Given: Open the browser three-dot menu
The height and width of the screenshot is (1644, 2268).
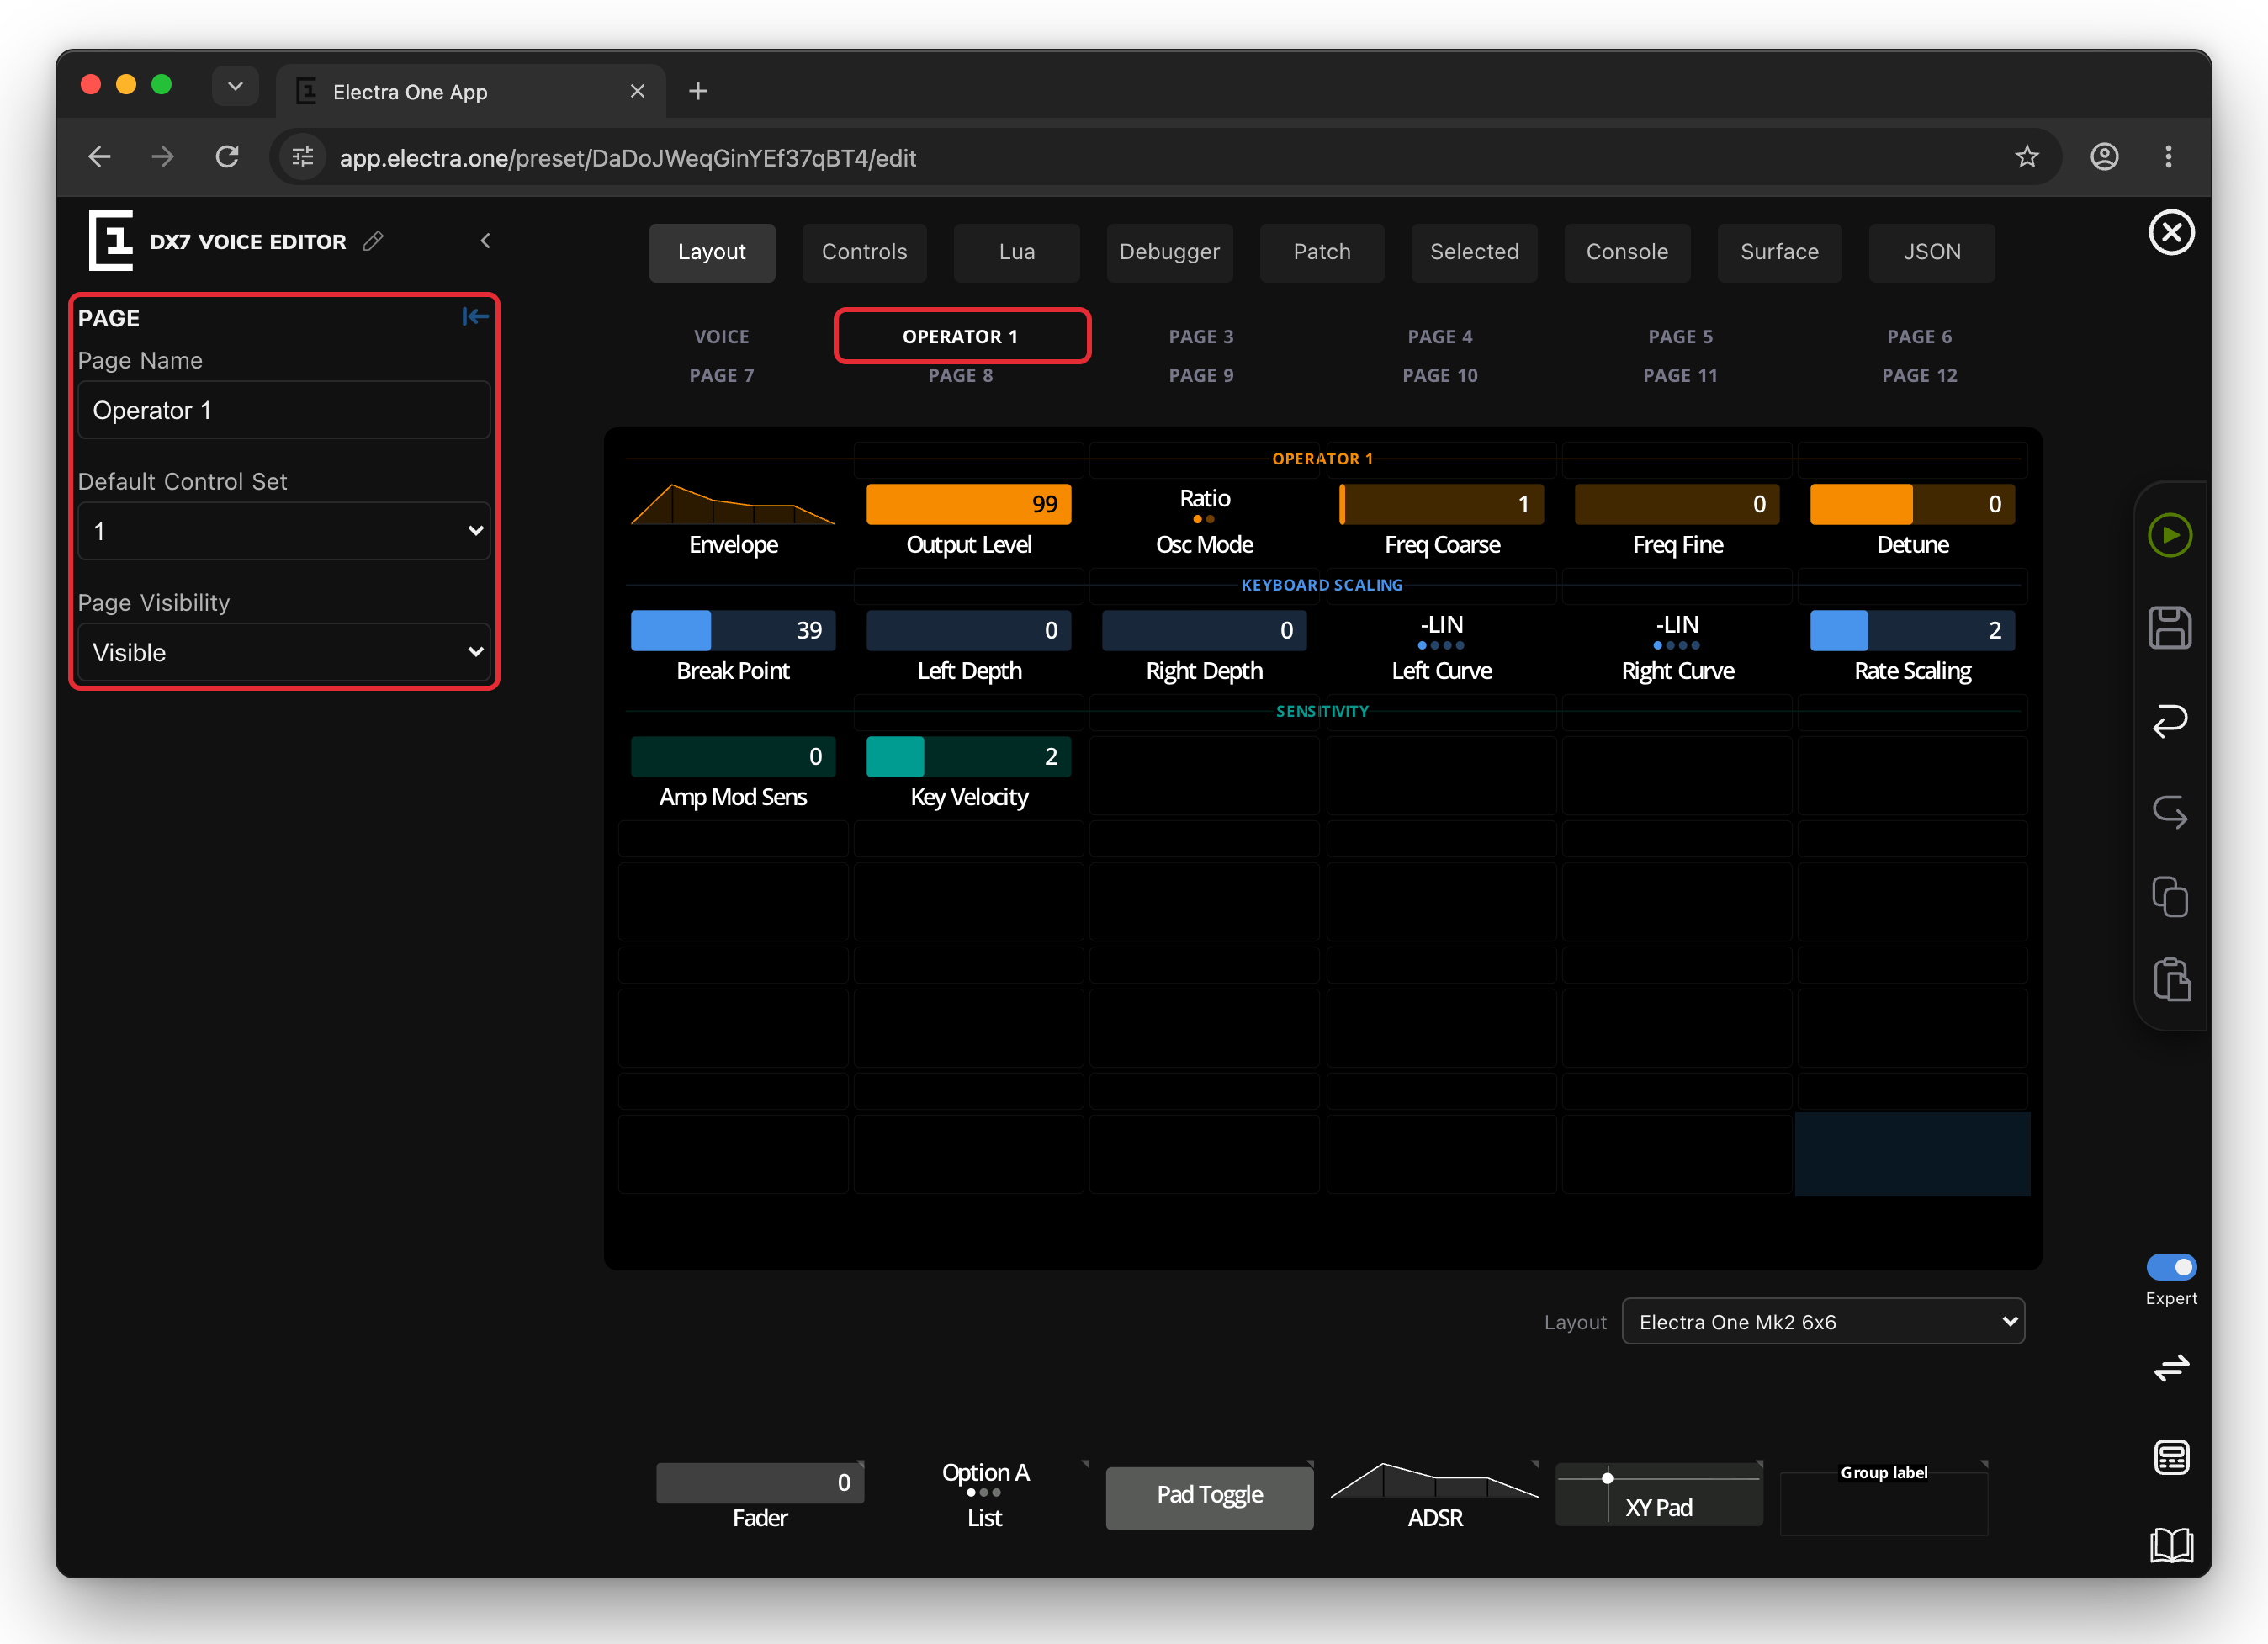Looking at the screenshot, I should coord(2168,157).
